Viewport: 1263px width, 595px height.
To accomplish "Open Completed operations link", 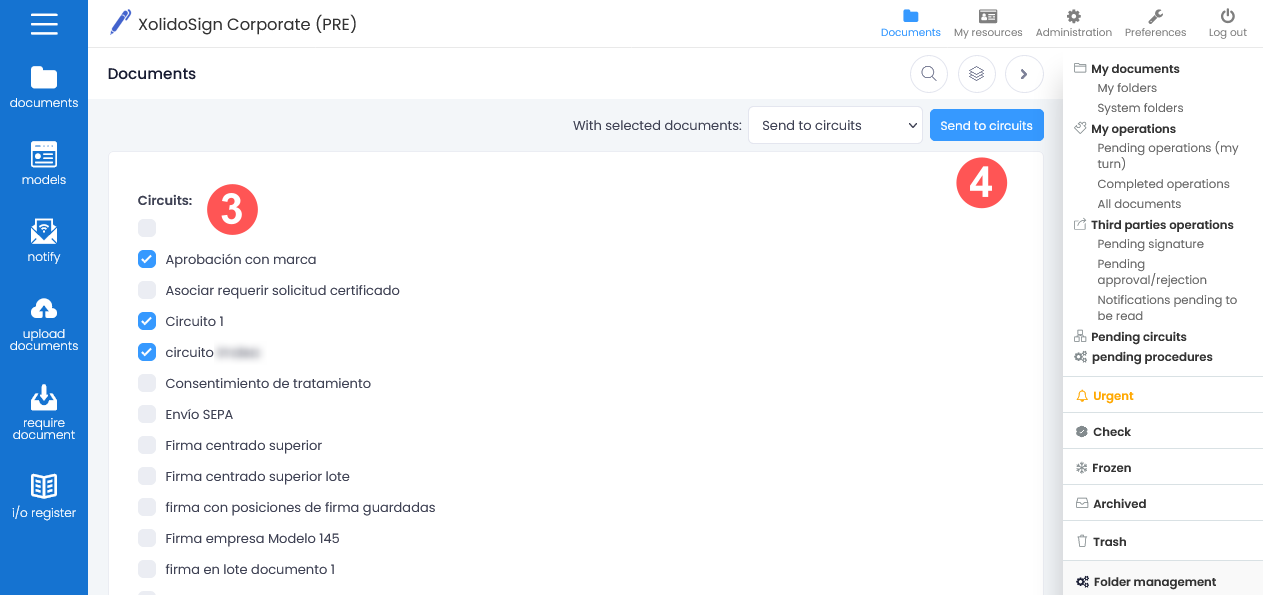I will pos(1163,184).
